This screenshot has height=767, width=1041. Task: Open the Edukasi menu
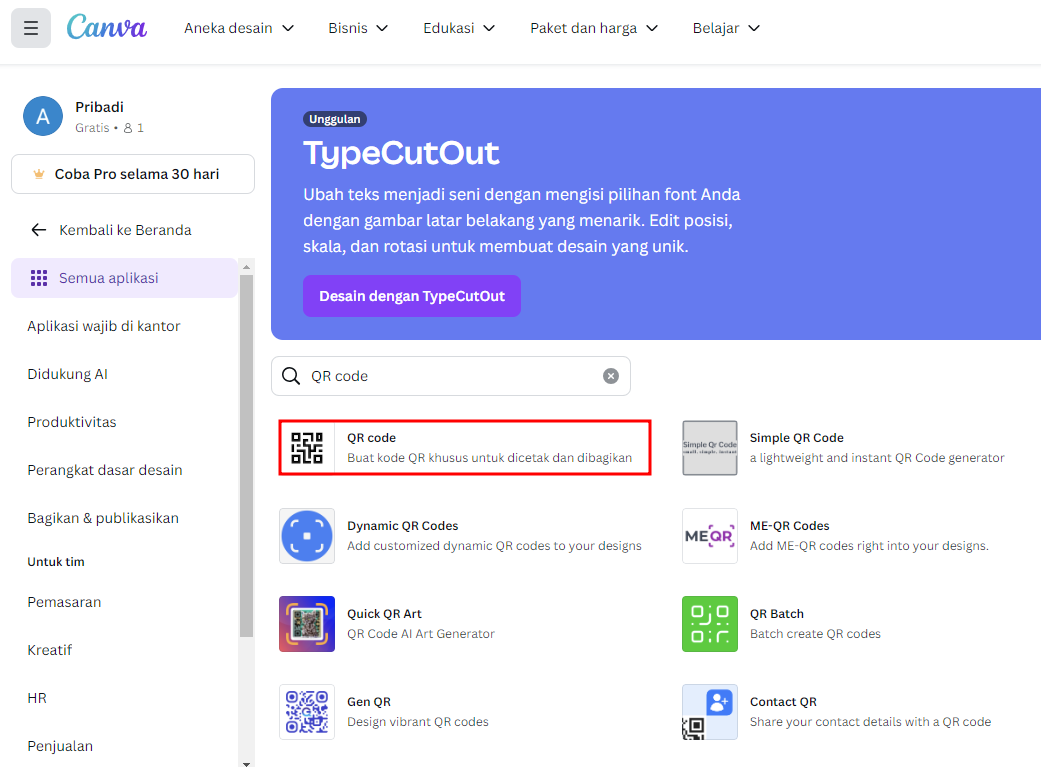click(459, 28)
